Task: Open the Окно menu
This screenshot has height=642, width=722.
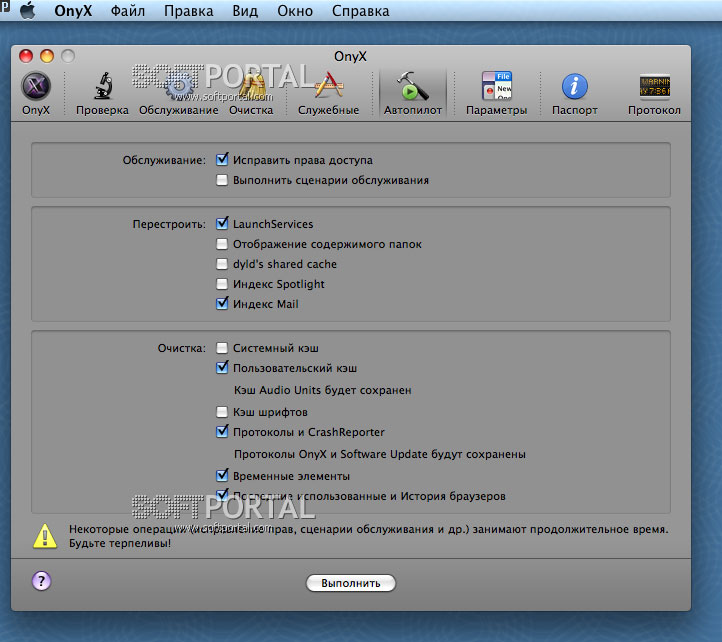Action: coord(295,11)
